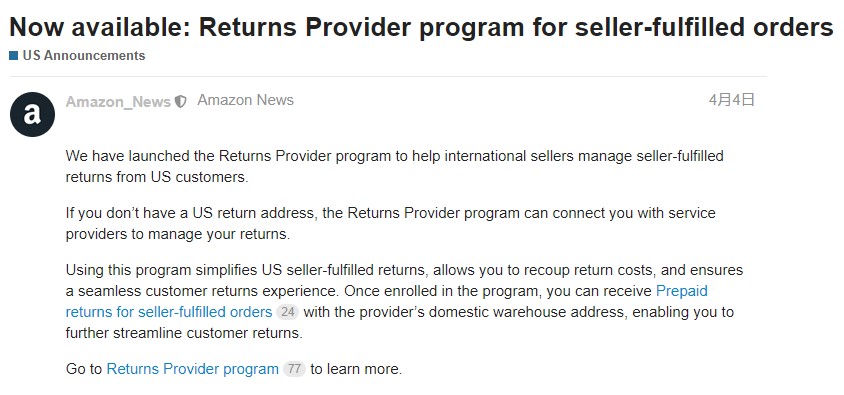
Task: Click the 'to learn more' closing text
Action: pyautogui.click(x=356, y=369)
